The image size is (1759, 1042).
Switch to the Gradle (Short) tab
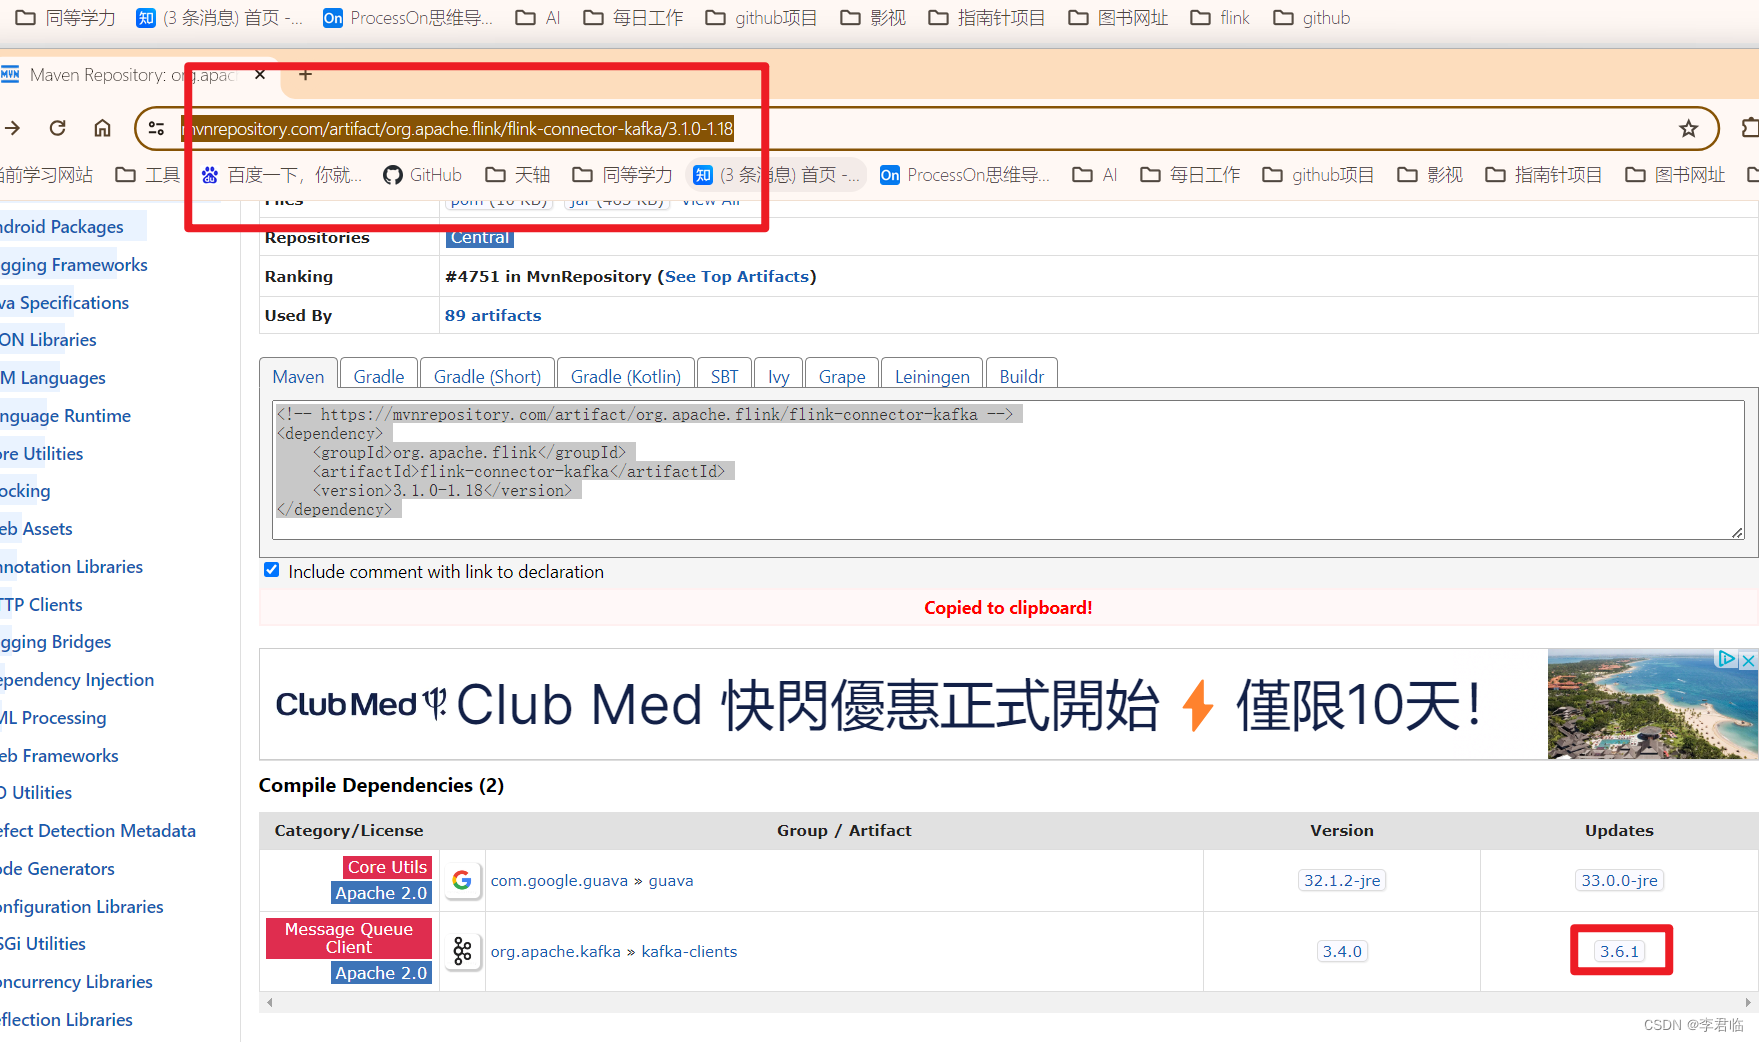point(487,376)
